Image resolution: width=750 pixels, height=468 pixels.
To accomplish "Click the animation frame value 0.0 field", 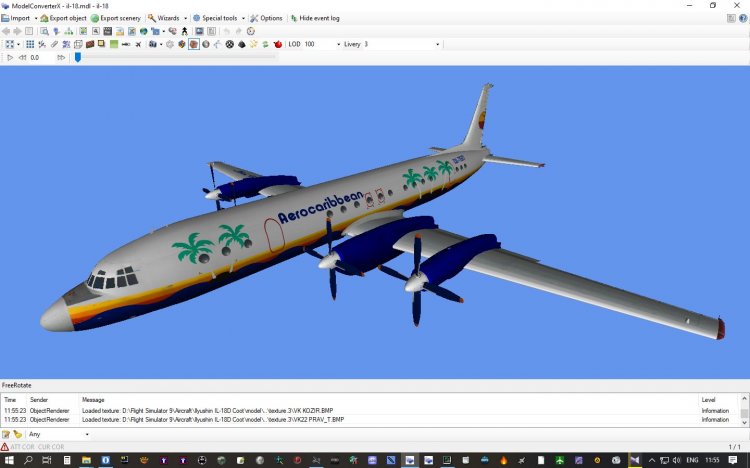I will (42, 57).
